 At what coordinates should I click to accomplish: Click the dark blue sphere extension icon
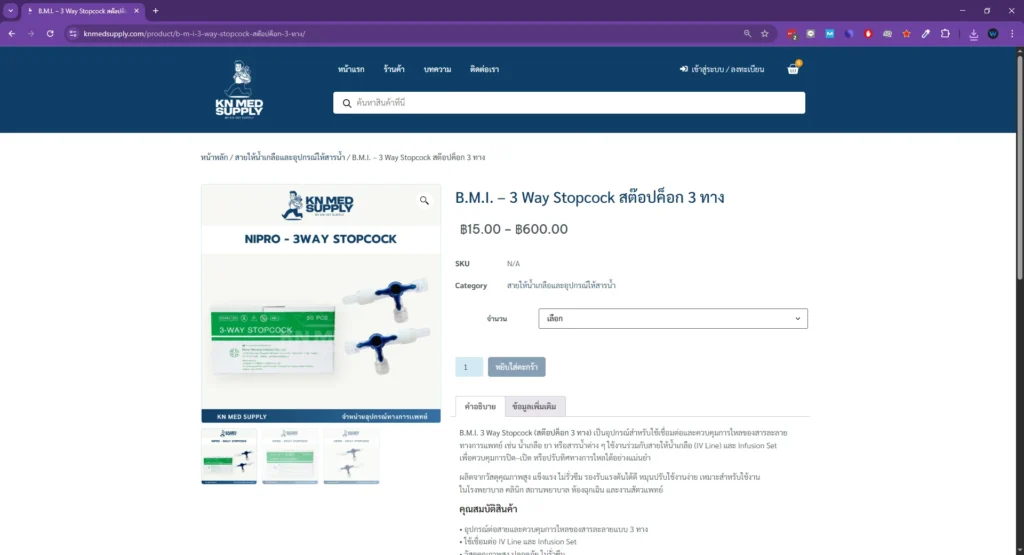[x=849, y=33]
